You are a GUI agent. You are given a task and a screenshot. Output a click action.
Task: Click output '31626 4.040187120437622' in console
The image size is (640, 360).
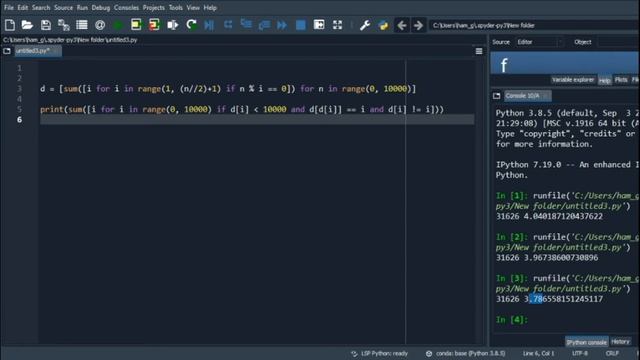tap(549, 216)
